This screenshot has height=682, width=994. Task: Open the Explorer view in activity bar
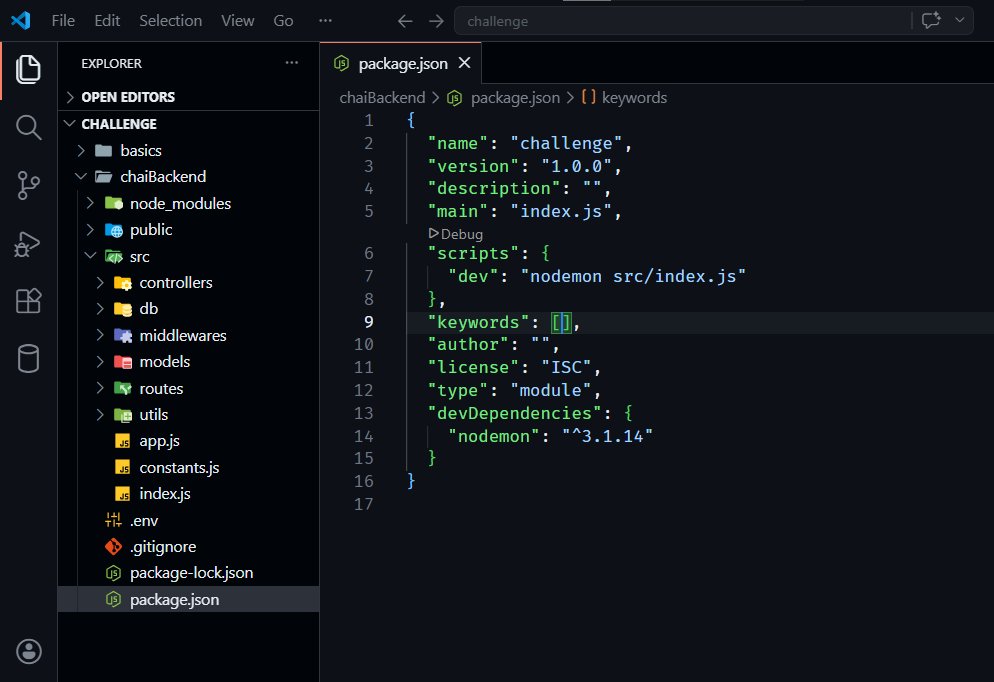click(x=28, y=69)
